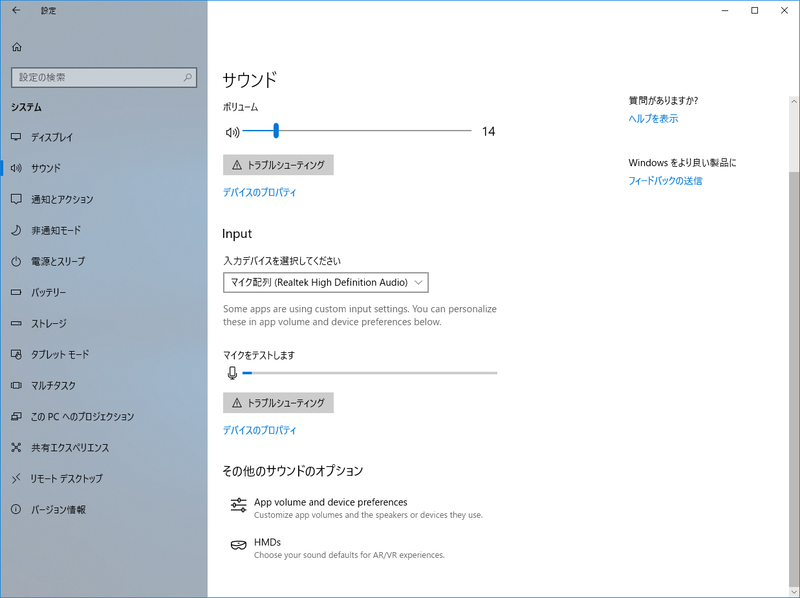Open output デバイスのプロパティ link under volume
The height and width of the screenshot is (598, 800).
pyautogui.click(x=259, y=192)
